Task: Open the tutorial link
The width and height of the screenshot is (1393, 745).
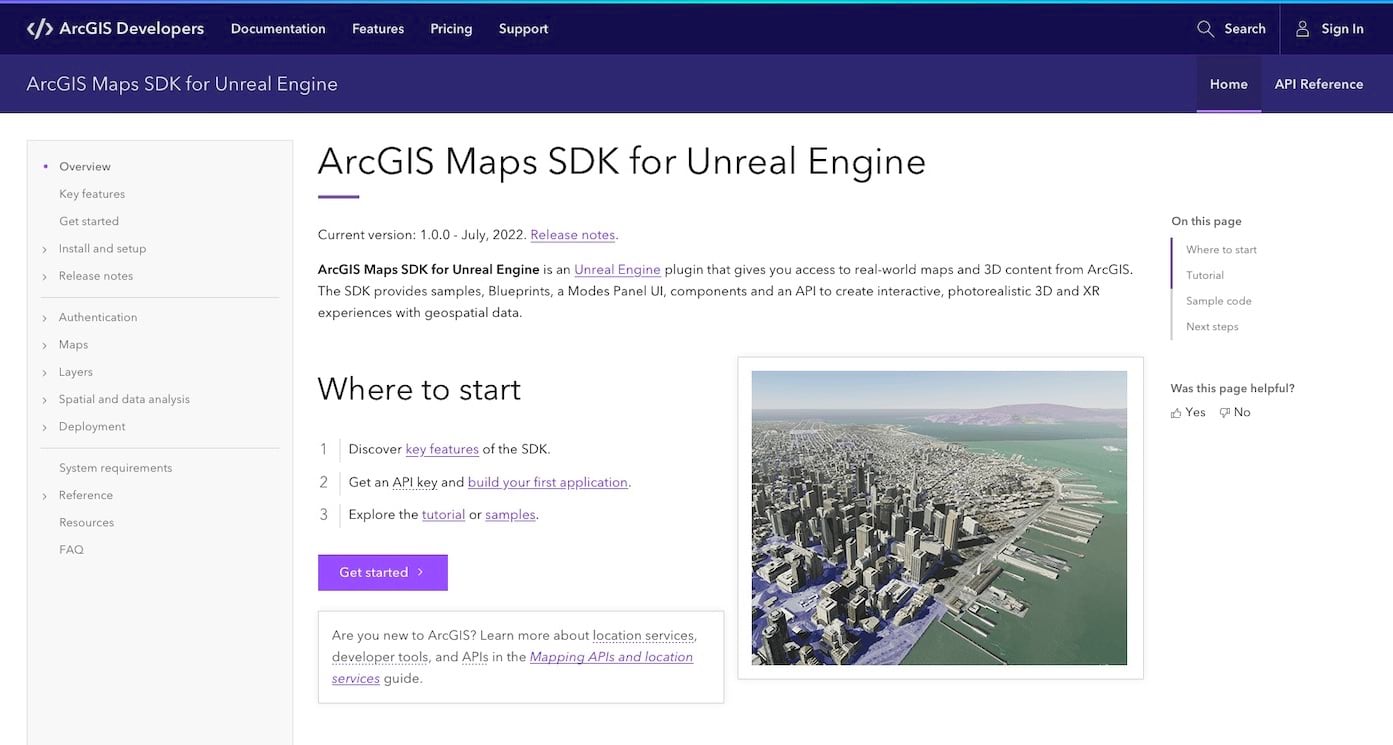Action: coord(443,515)
